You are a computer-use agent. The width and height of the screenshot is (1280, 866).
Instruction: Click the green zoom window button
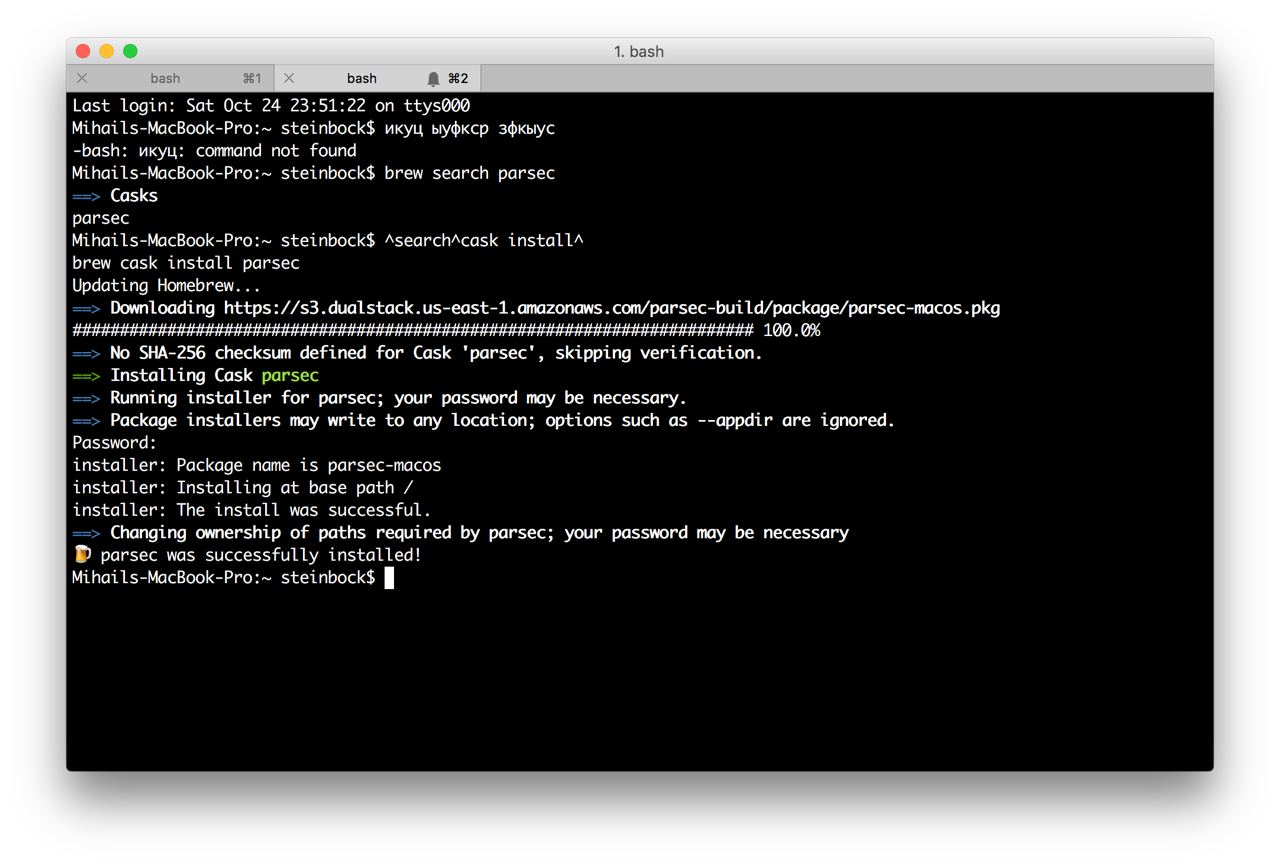tap(130, 51)
